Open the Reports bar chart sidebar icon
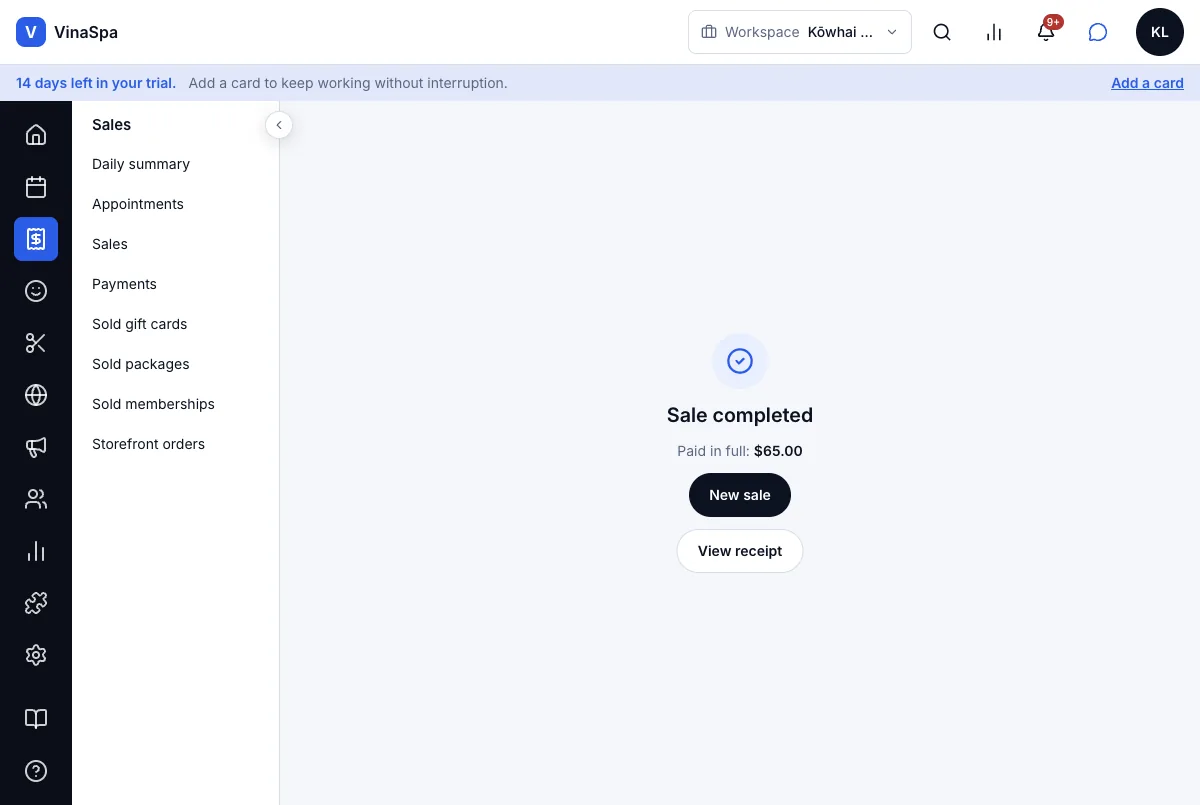 pyautogui.click(x=36, y=551)
